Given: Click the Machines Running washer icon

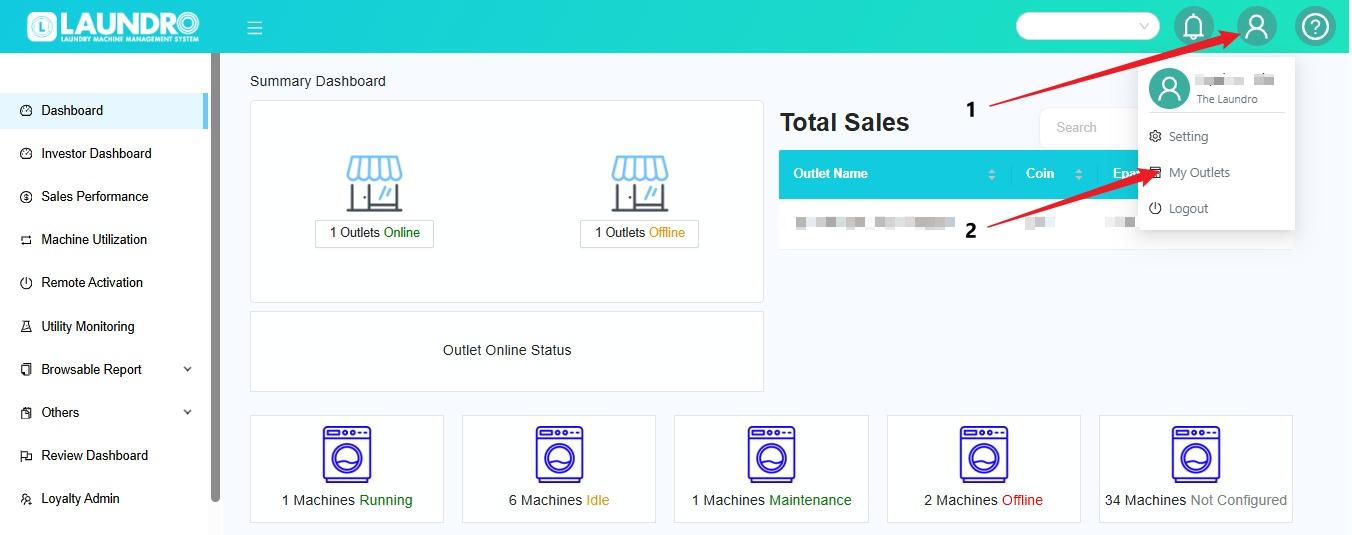Looking at the screenshot, I should 347,454.
